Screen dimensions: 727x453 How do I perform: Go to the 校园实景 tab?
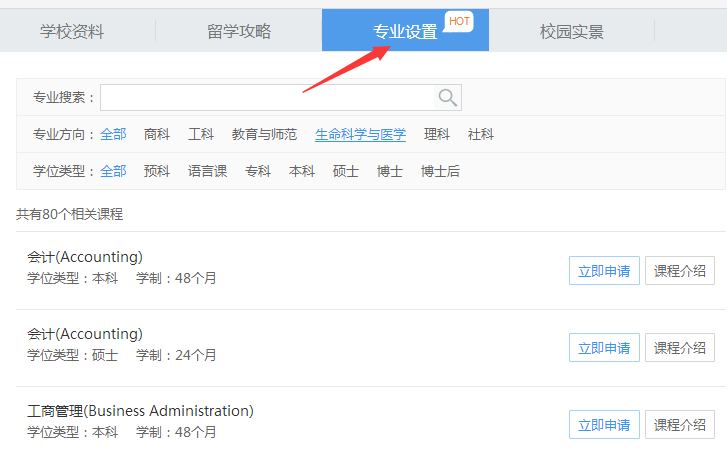point(572,32)
